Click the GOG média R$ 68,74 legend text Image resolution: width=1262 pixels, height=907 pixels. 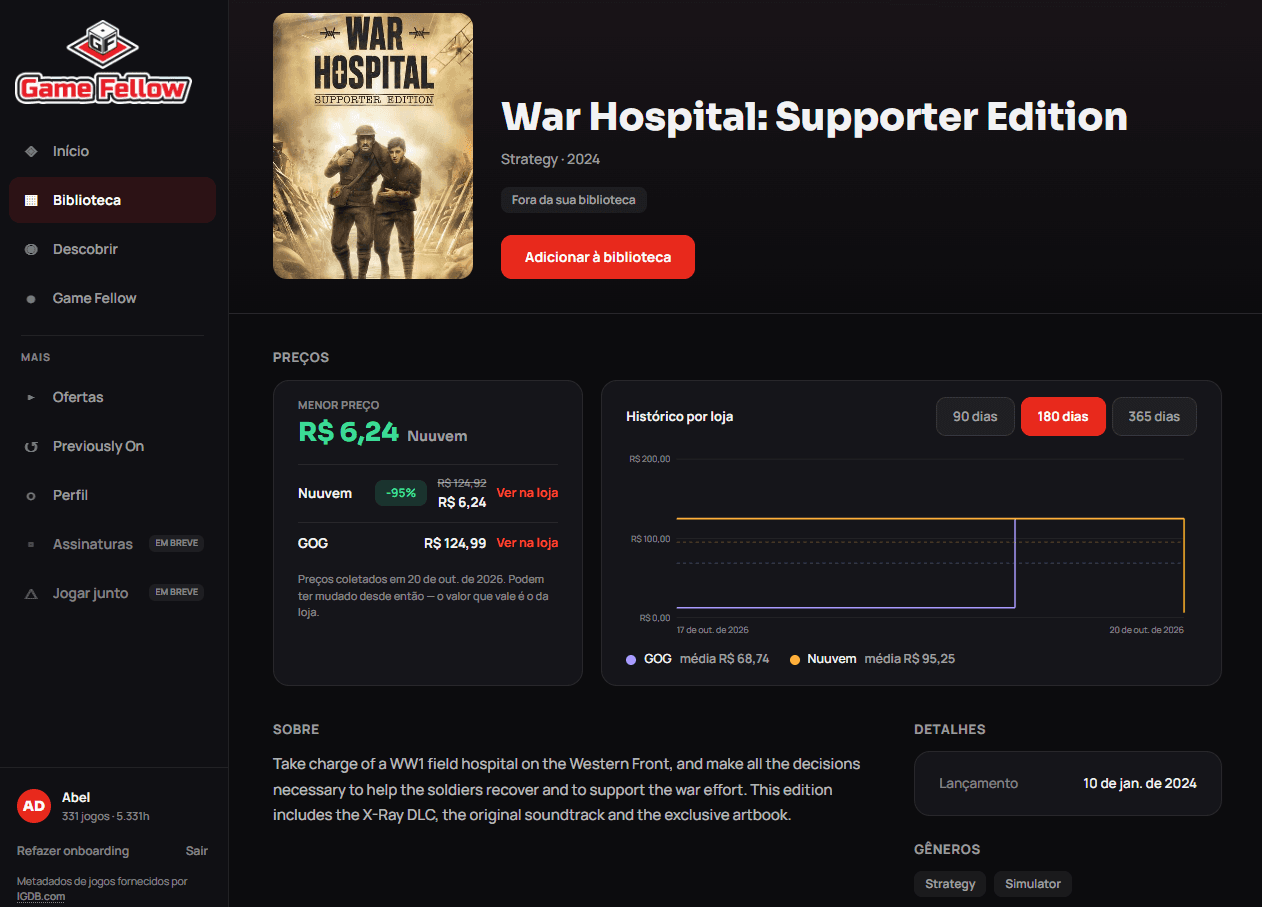(x=707, y=659)
